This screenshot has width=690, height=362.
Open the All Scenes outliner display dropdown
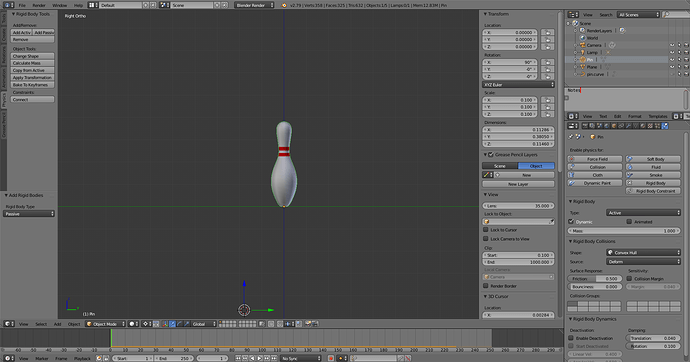(x=638, y=15)
